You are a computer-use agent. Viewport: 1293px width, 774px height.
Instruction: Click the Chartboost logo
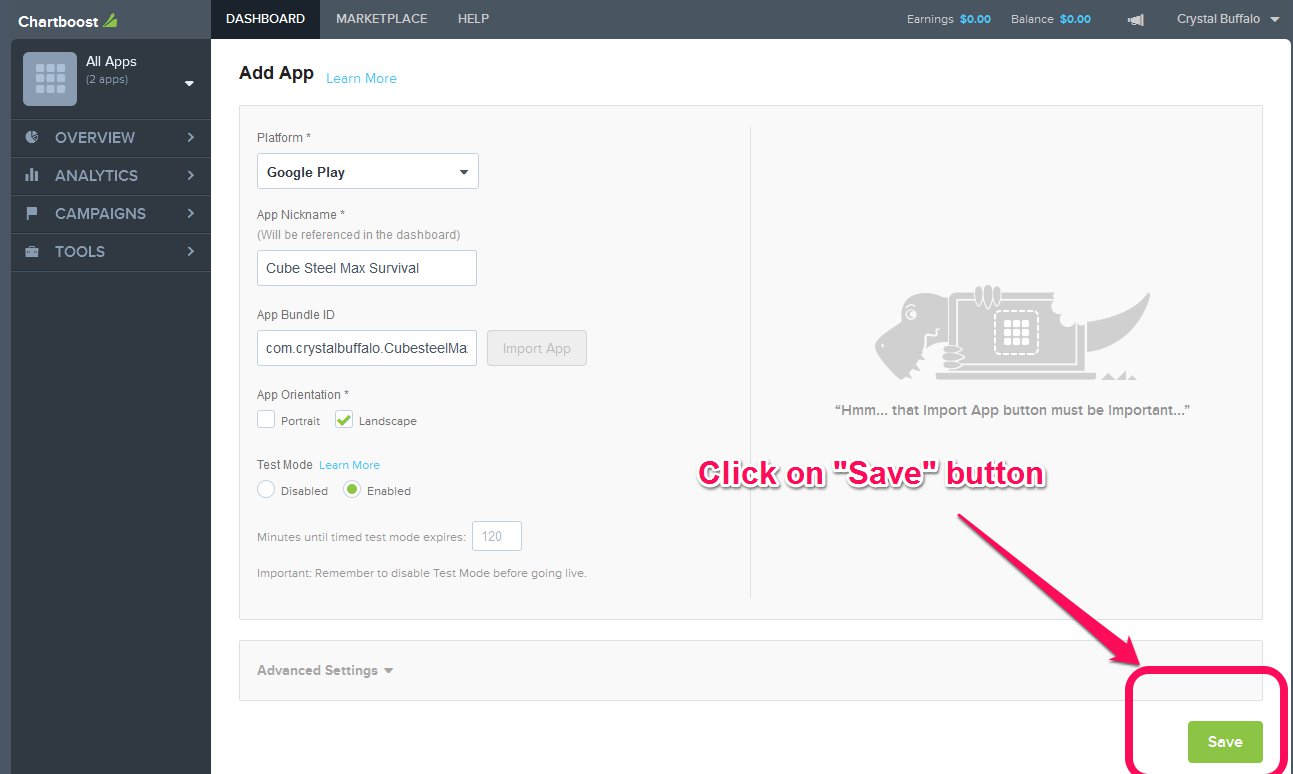tap(67, 19)
